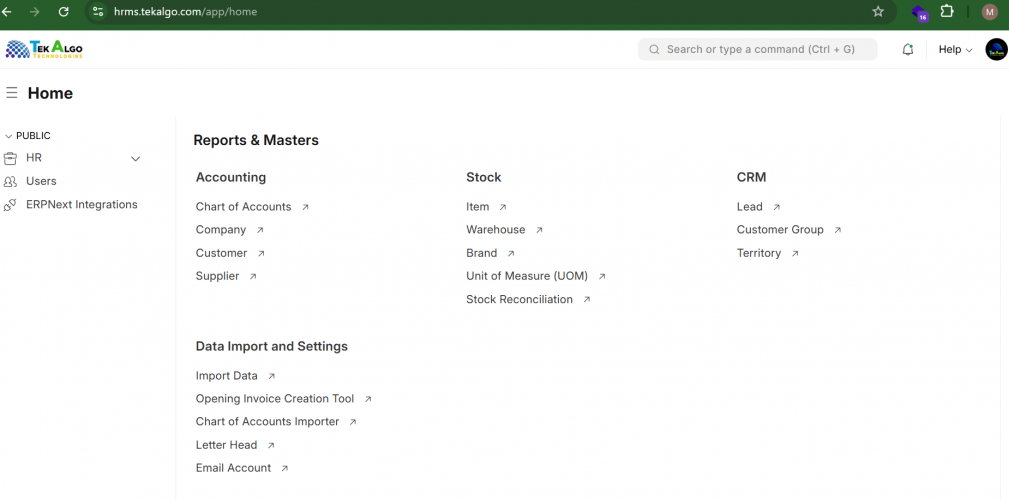Open the Customer link

[x=221, y=254]
